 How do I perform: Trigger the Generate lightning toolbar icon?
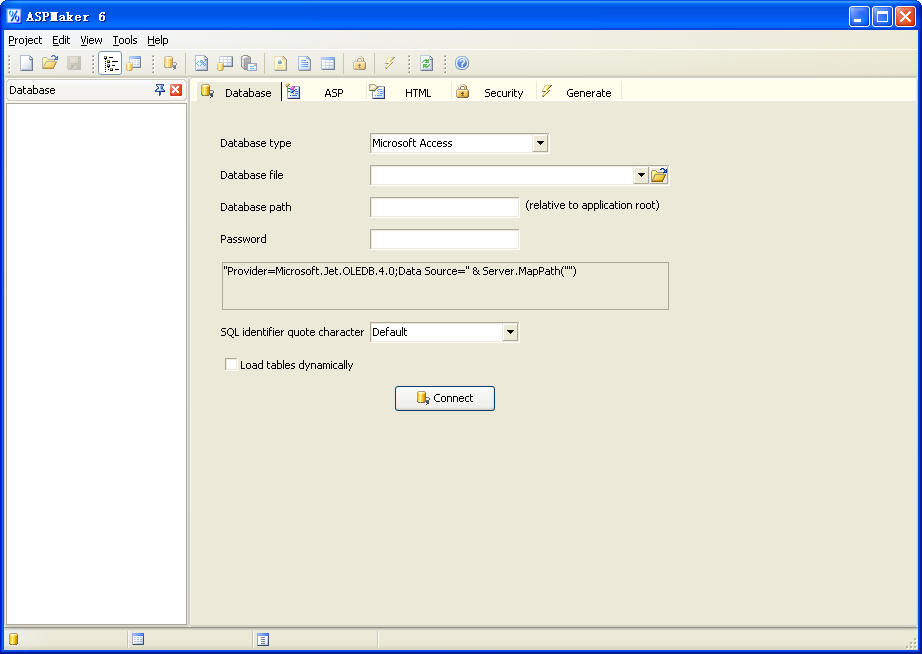(x=389, y=63)
